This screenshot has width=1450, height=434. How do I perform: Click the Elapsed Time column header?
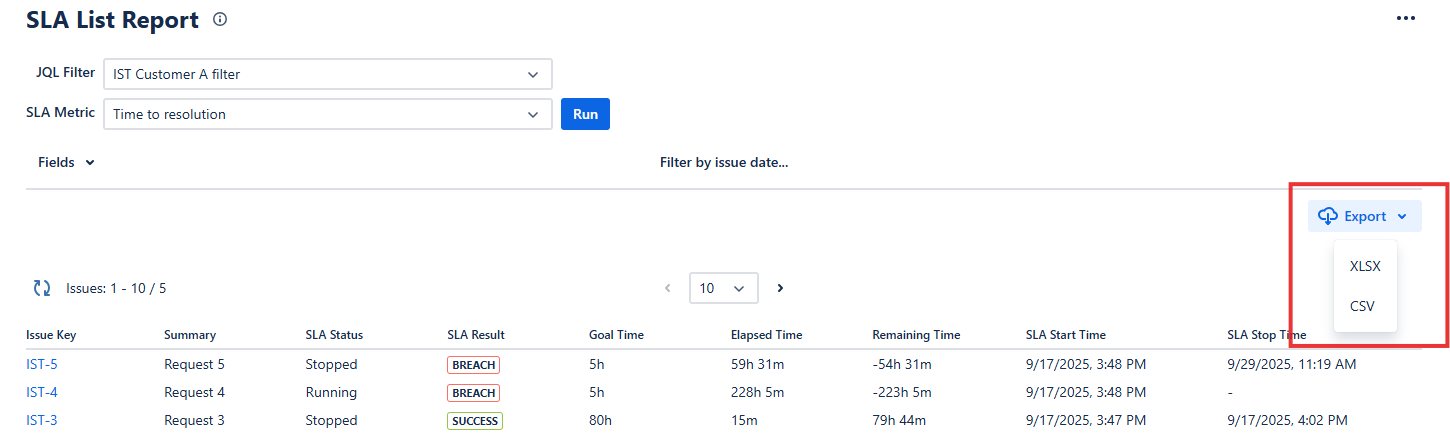pyautogui.click(x=766, y=335)
